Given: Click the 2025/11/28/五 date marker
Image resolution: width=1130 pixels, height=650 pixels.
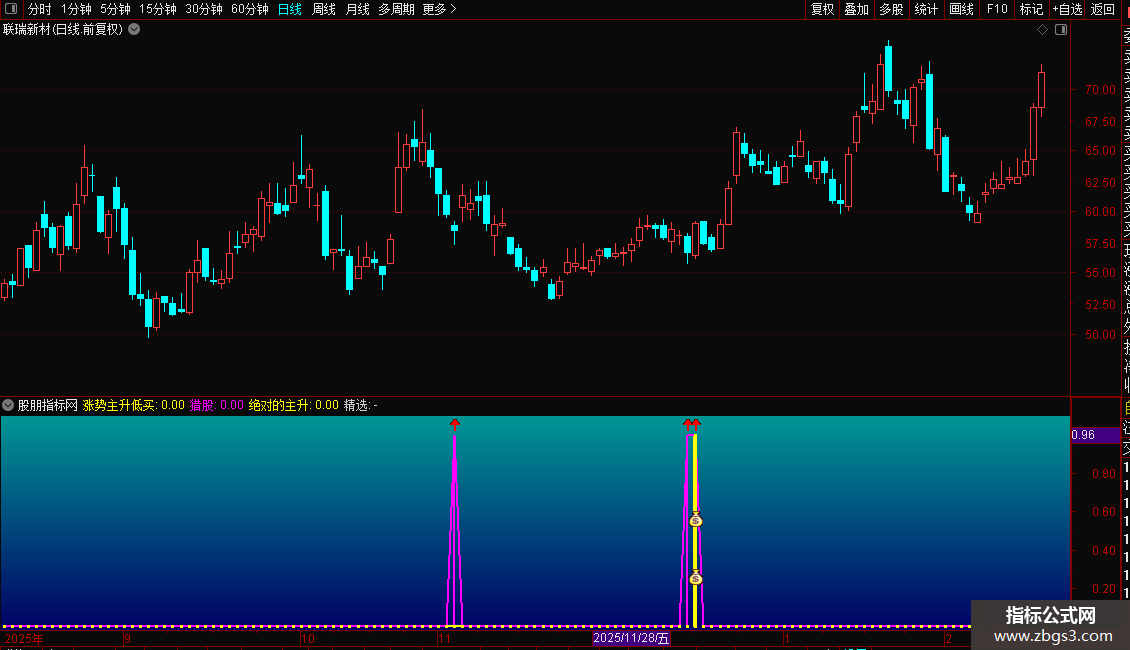Looking at the screenshot, I should (x=631, y=638).
